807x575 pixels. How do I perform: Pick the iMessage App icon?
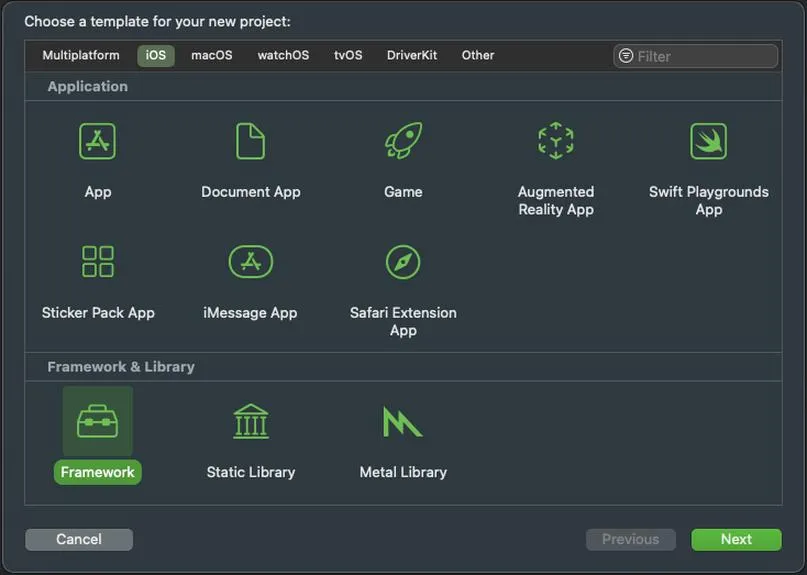coord(251,262)
